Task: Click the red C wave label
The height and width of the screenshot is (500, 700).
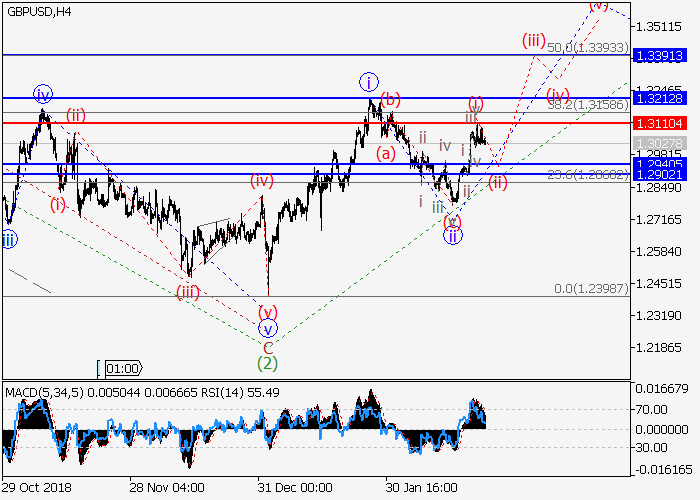Action: 267,346
